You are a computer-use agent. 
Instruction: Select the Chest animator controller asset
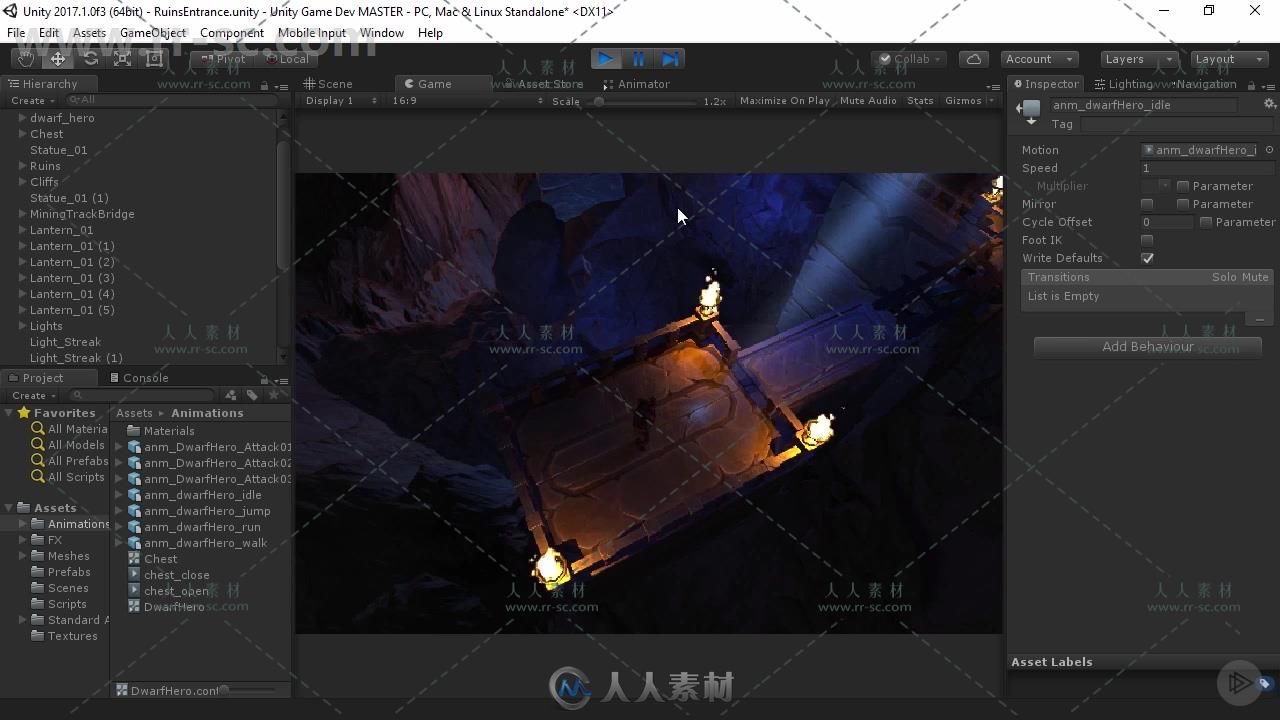pyautogui.click(x=160, y=559)
